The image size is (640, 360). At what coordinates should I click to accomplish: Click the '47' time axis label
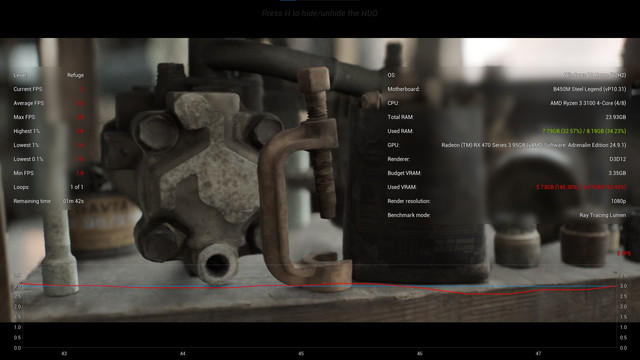pyautogui.click(x=538, y=353)
